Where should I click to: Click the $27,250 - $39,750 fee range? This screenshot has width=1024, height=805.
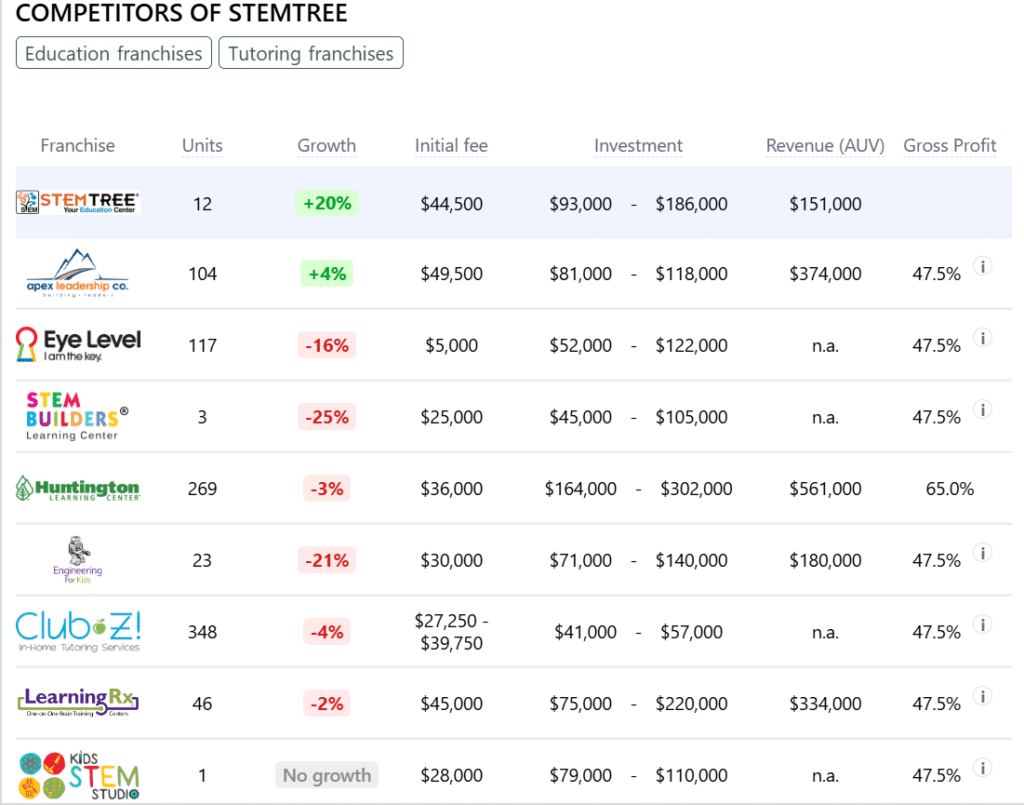pos(451,631)
